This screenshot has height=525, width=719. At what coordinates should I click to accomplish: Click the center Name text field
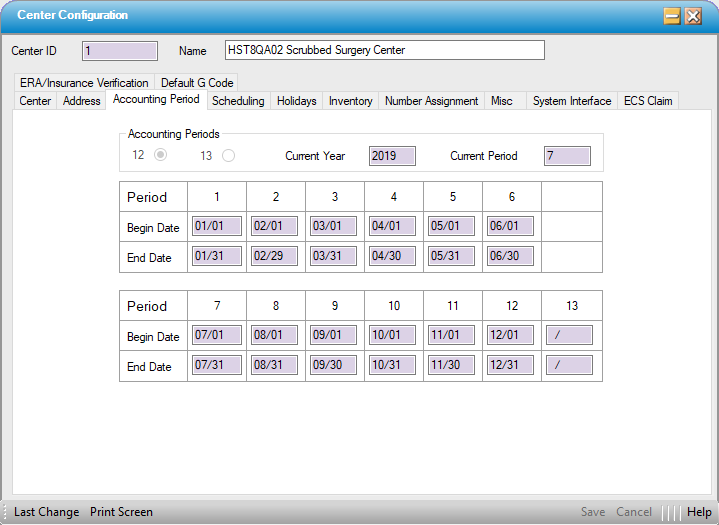coord(384,50)
